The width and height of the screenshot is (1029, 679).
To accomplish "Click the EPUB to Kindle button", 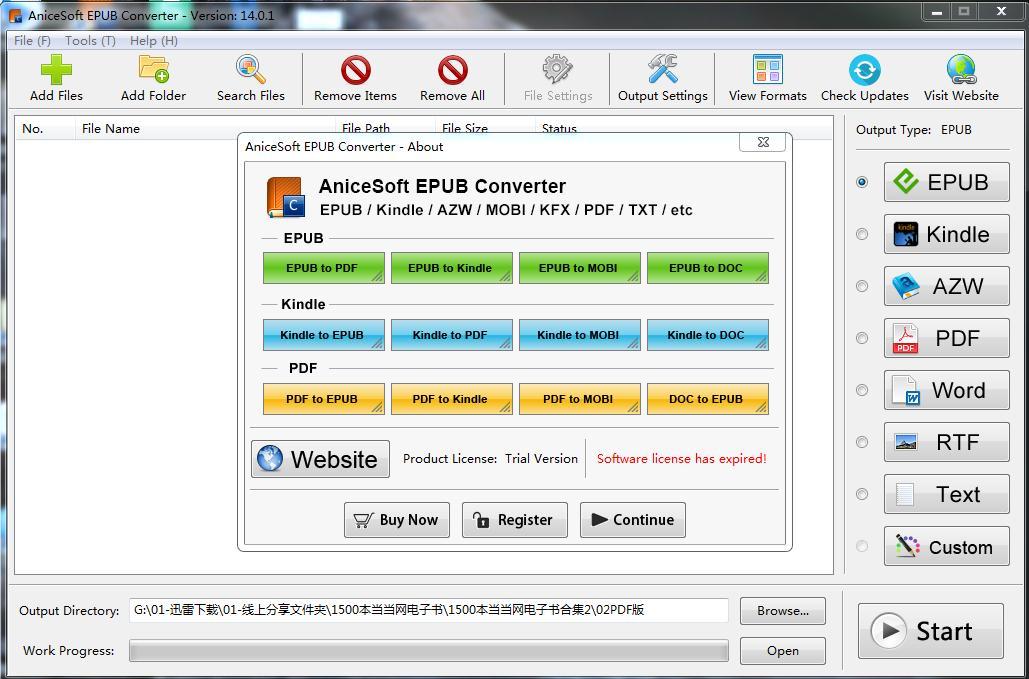I will pyautogui.click(x=452, y=268).
